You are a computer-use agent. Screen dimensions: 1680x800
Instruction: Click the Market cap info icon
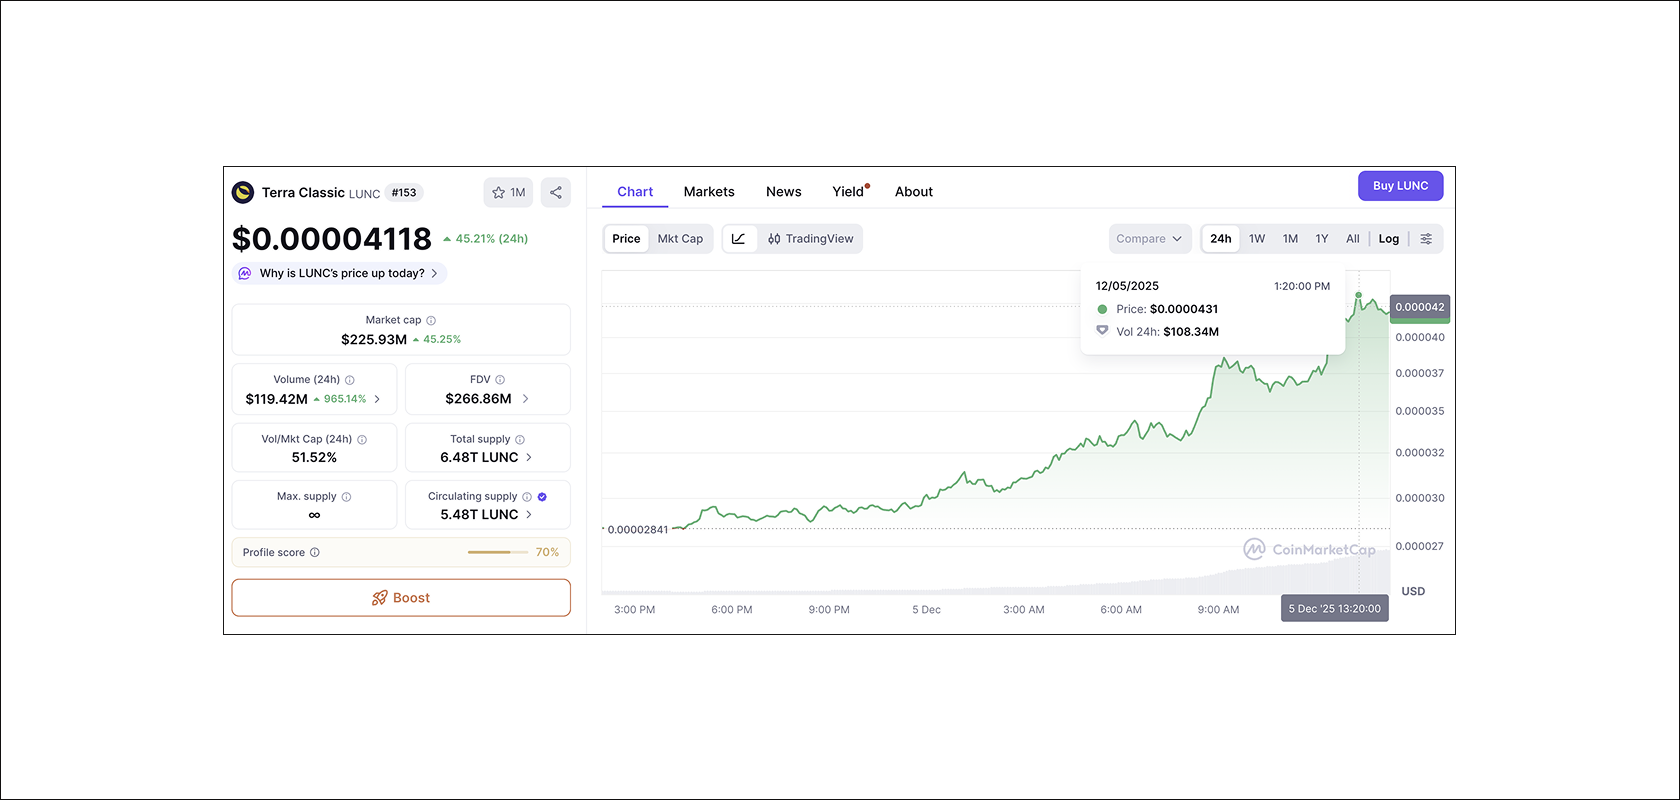coord(431,321)
